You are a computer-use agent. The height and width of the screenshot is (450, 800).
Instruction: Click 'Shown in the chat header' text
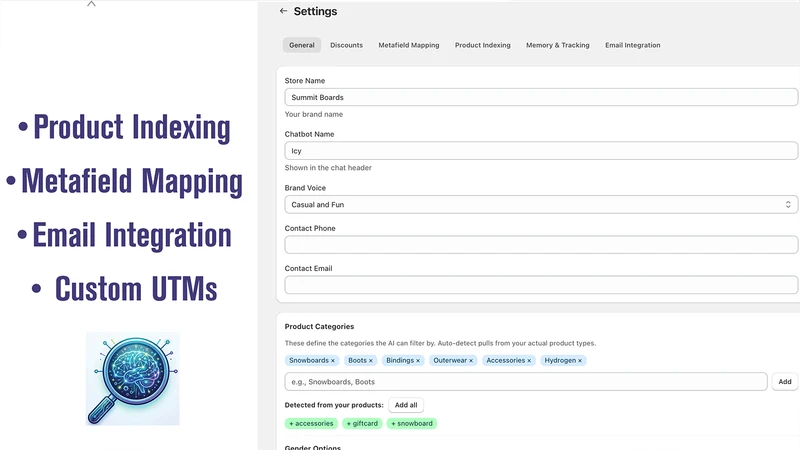328,168
